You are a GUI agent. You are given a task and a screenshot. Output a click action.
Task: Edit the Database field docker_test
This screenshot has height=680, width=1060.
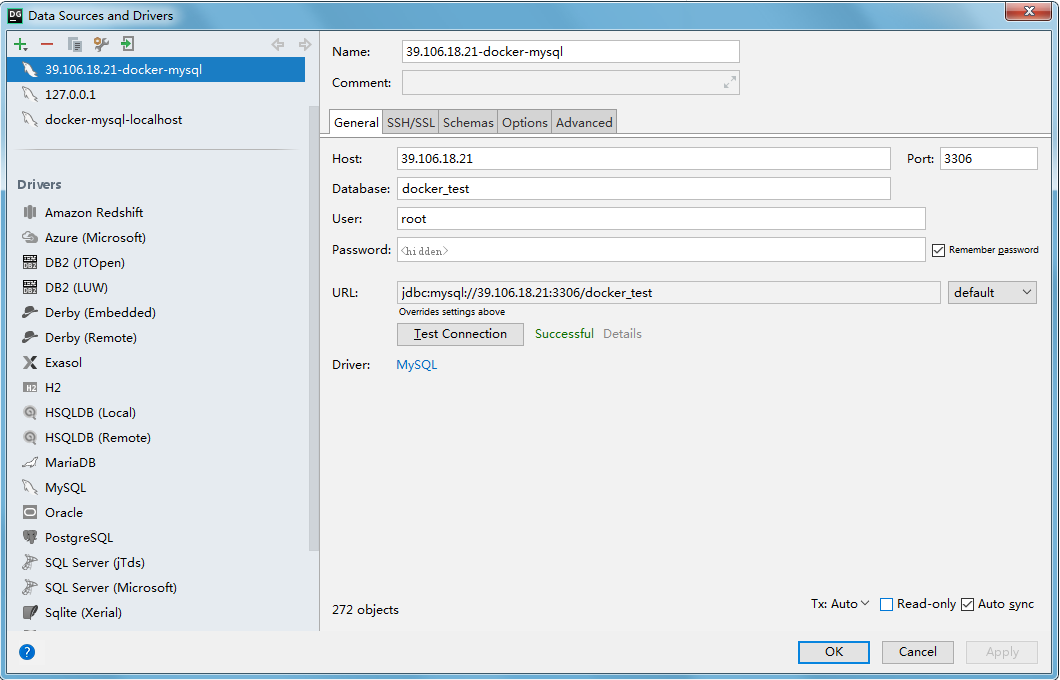[x=644, y=189]
